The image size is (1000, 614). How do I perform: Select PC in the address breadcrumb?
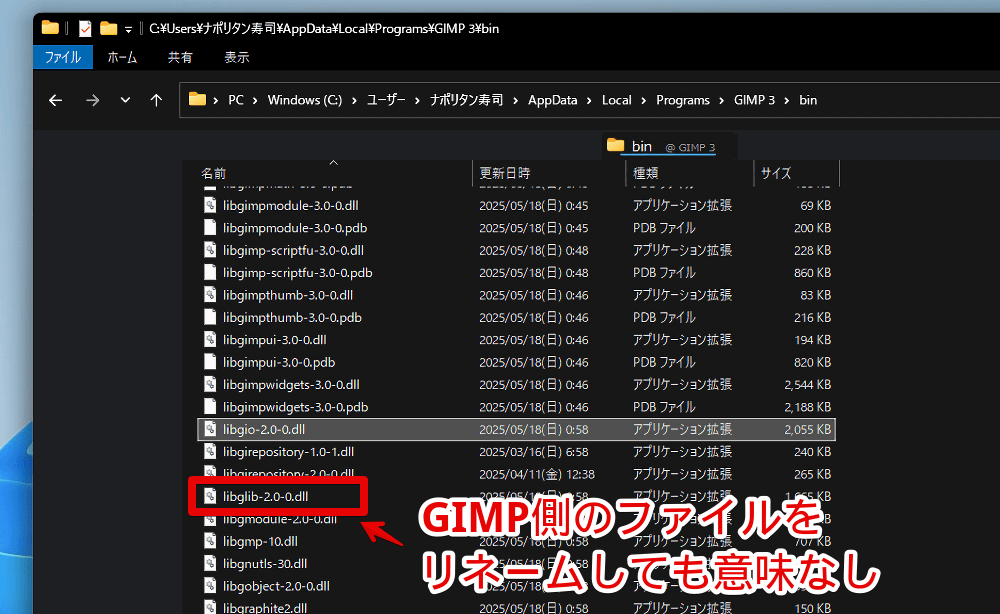(236, 100)
